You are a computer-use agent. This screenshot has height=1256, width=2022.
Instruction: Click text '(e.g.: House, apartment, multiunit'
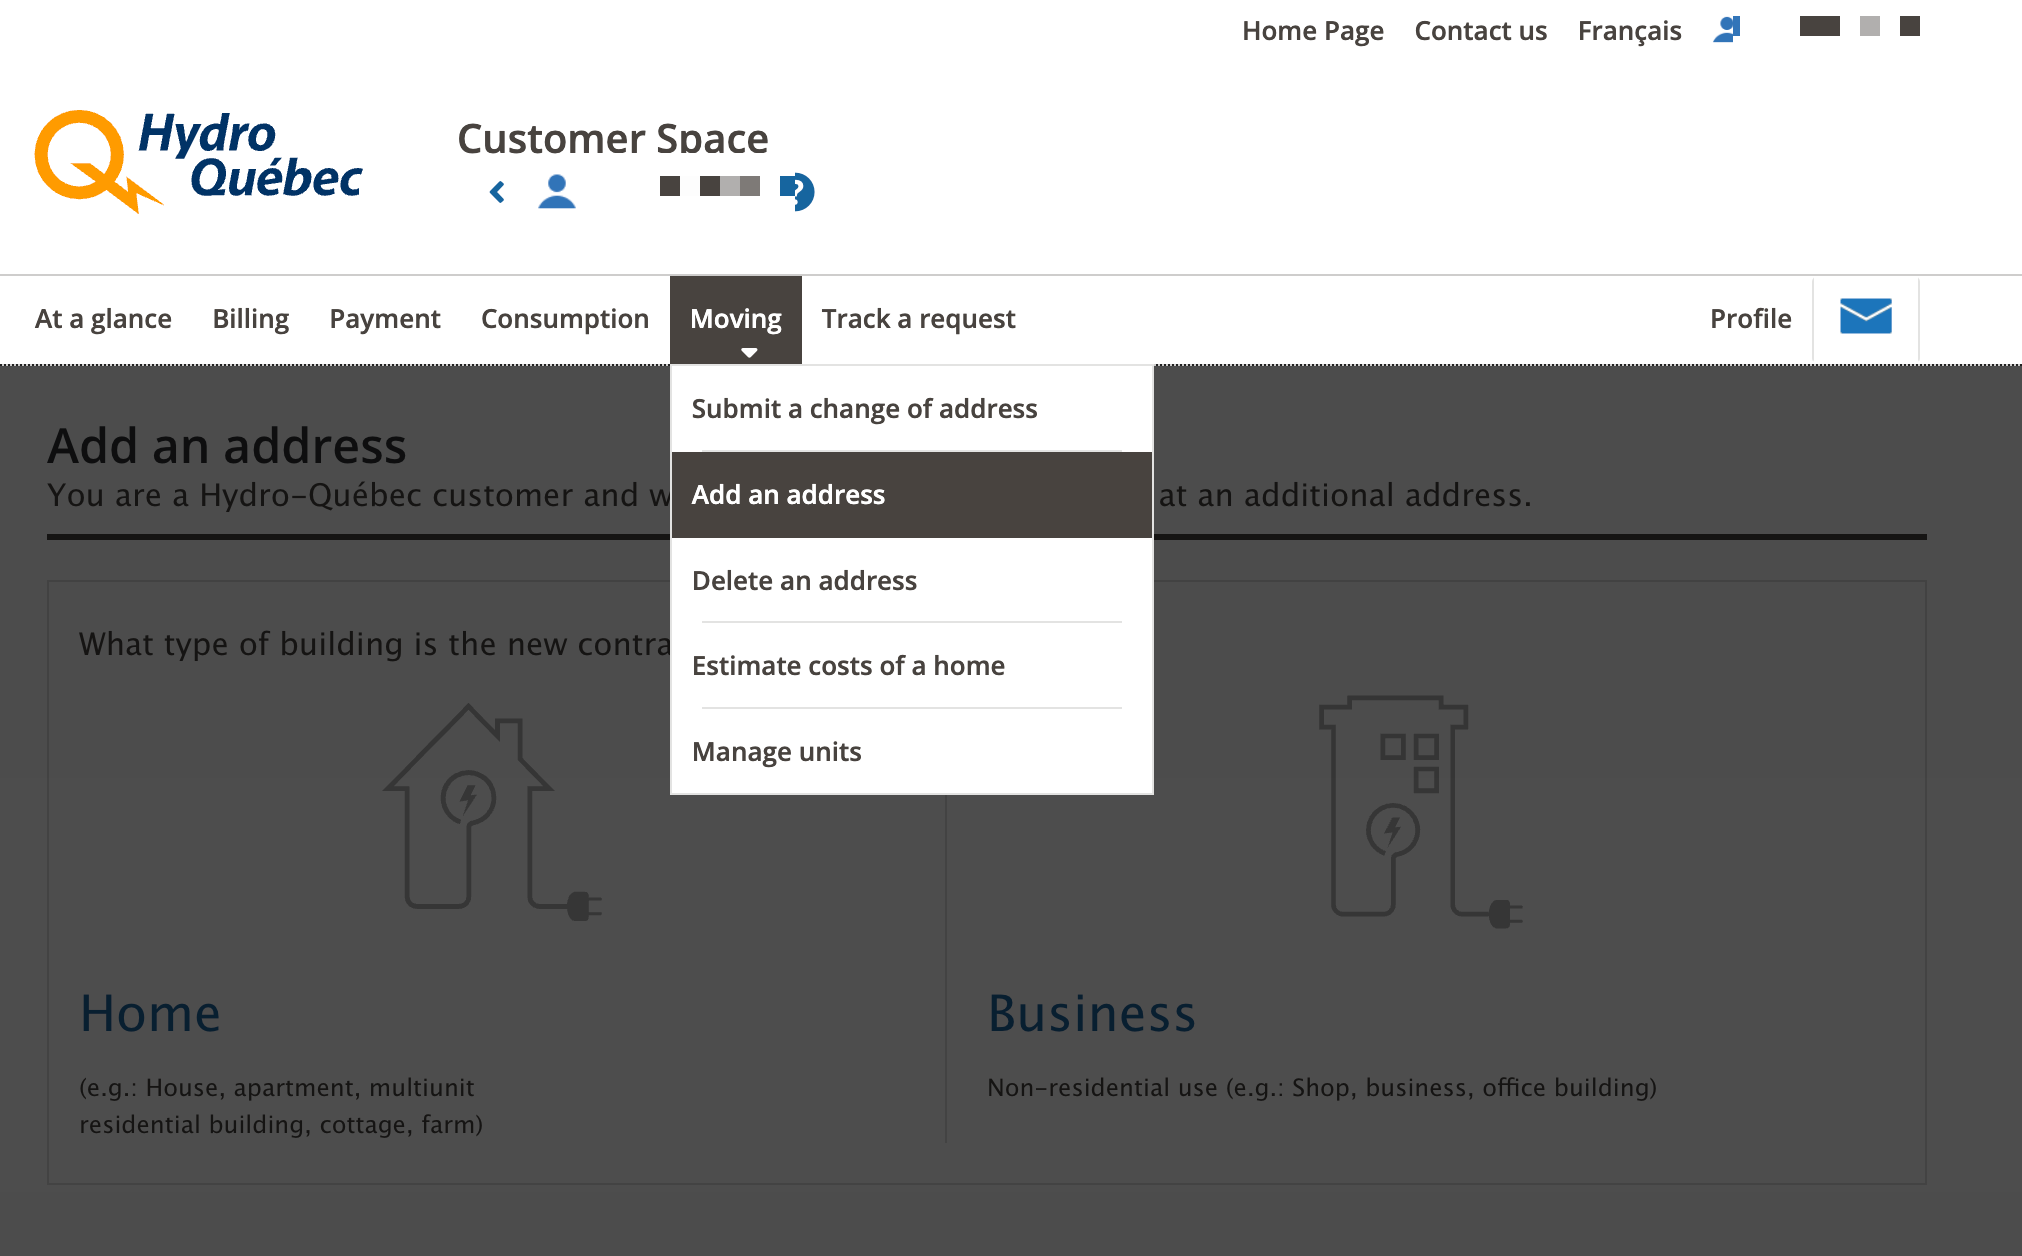(x=277, y=1088)
